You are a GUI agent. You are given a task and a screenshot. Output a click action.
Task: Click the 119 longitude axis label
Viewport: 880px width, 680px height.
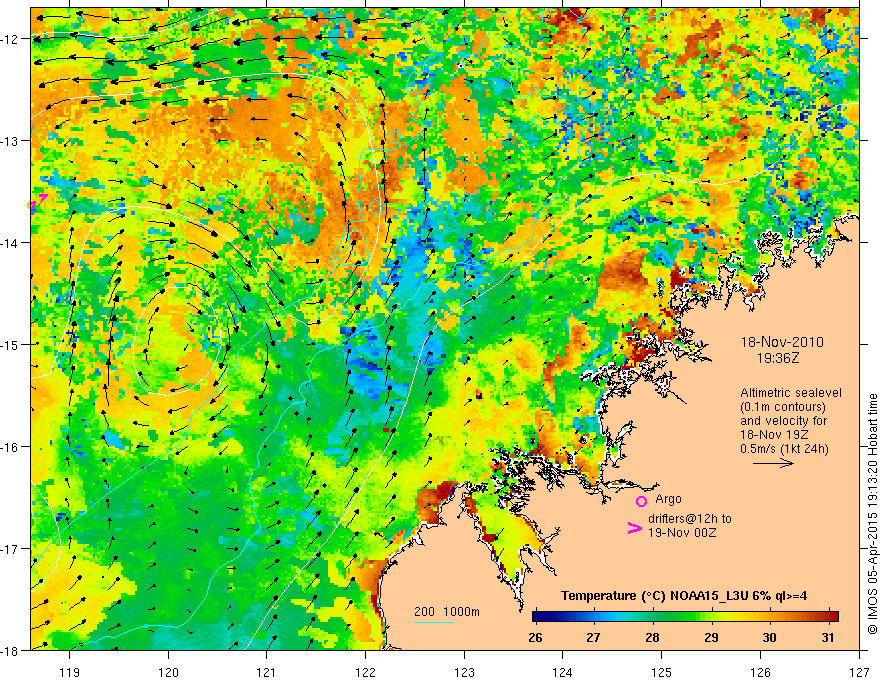pos(70,672)
